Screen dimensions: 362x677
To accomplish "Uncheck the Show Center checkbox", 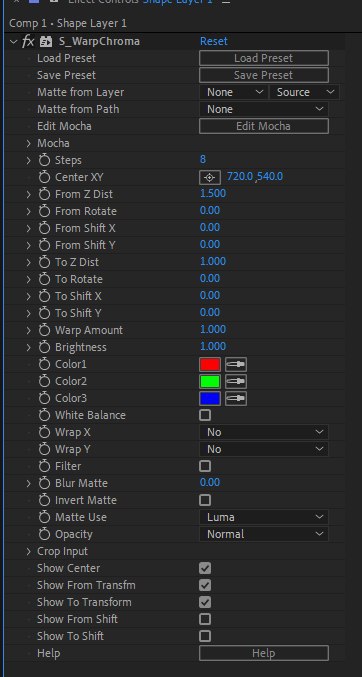I will coord(205,568).
